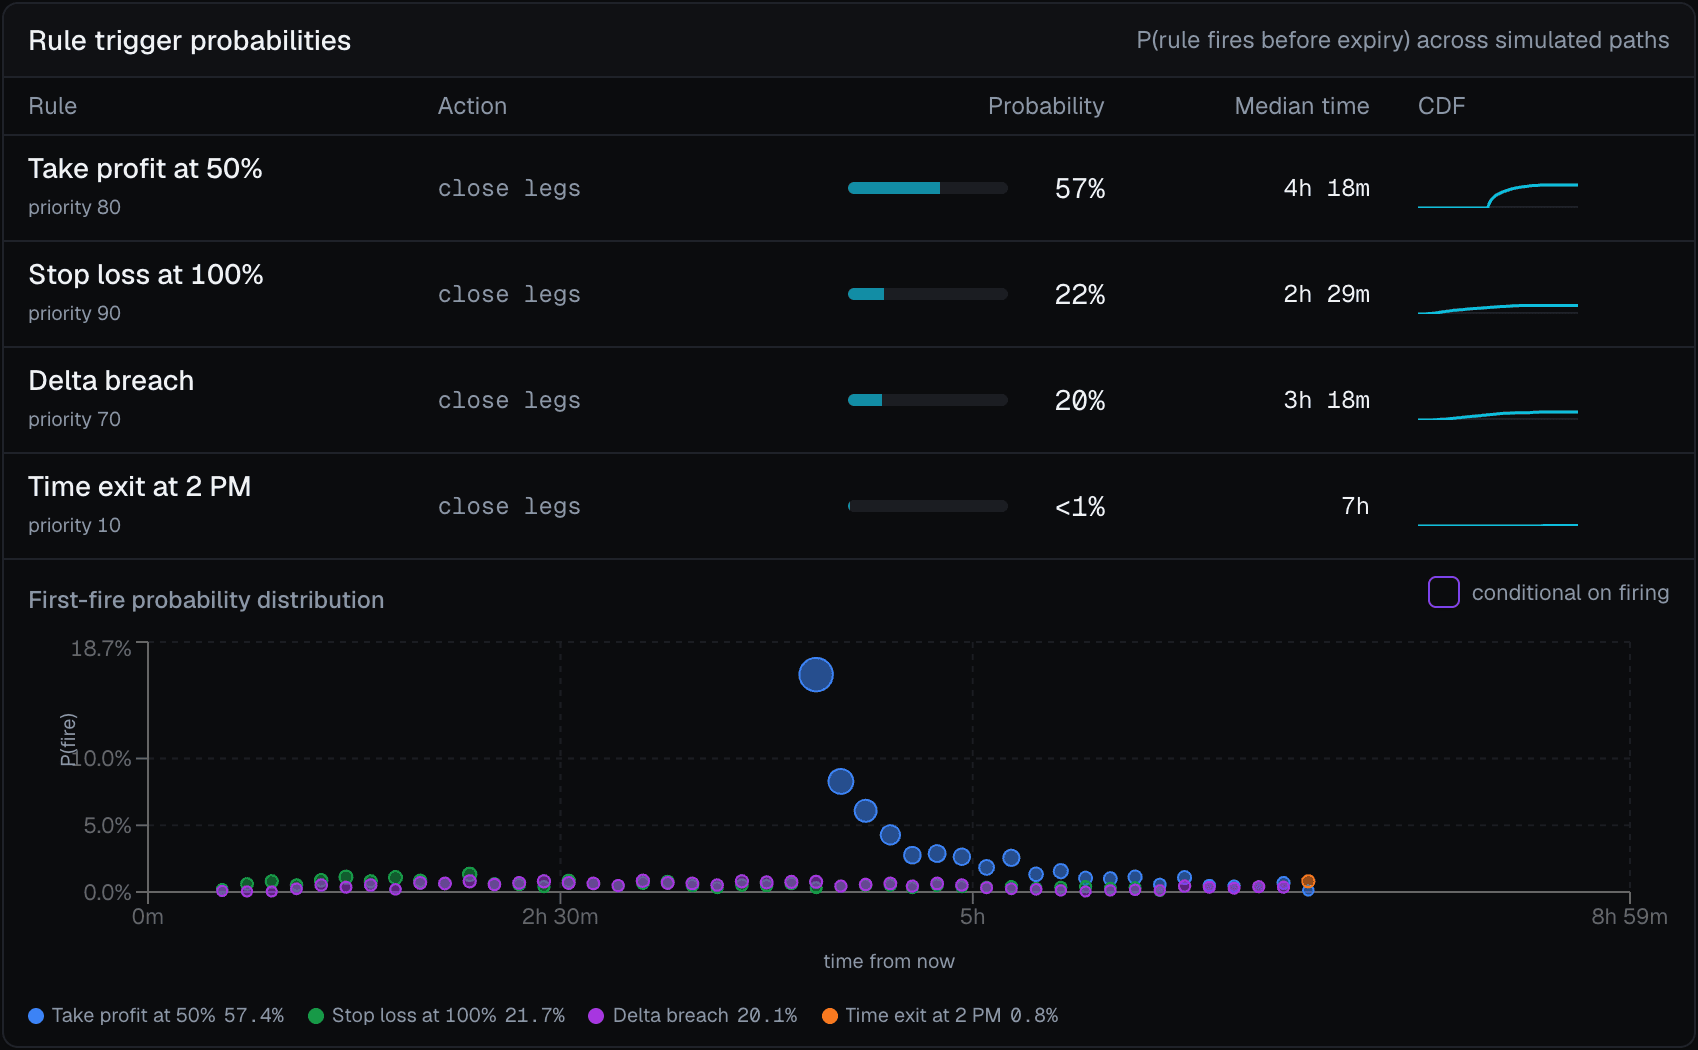Click the 57% probability bar
The image size is (1698, 1050).
[x=927, y=188]
